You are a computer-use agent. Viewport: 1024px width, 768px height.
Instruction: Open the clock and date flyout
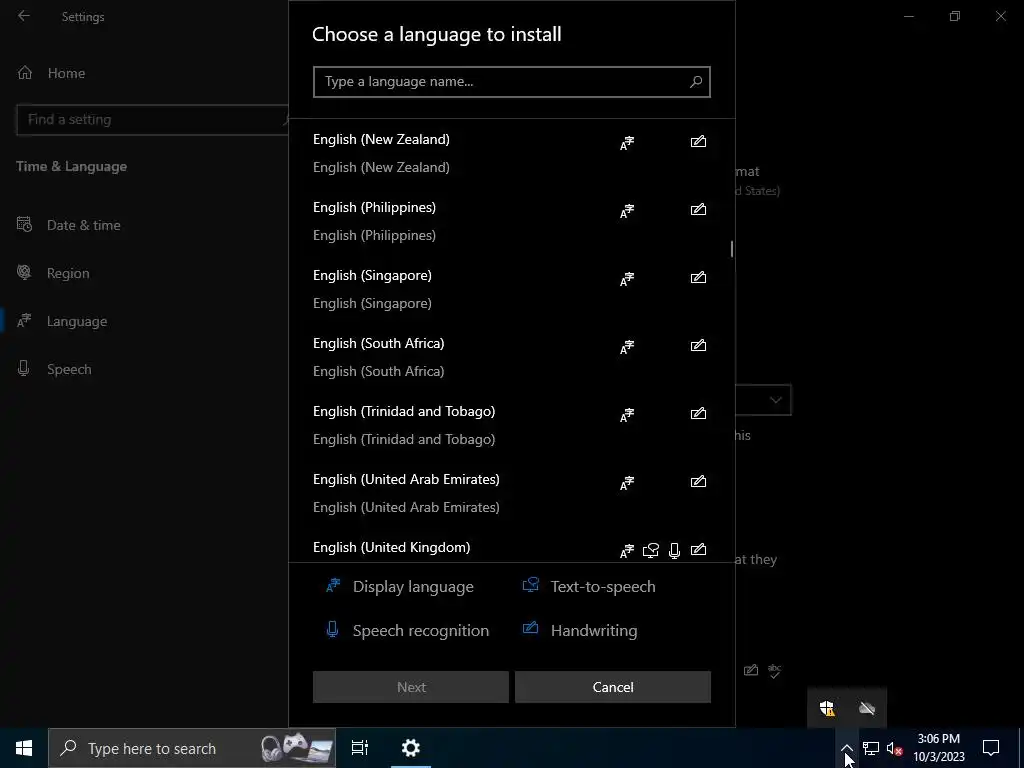pos(938,748)
